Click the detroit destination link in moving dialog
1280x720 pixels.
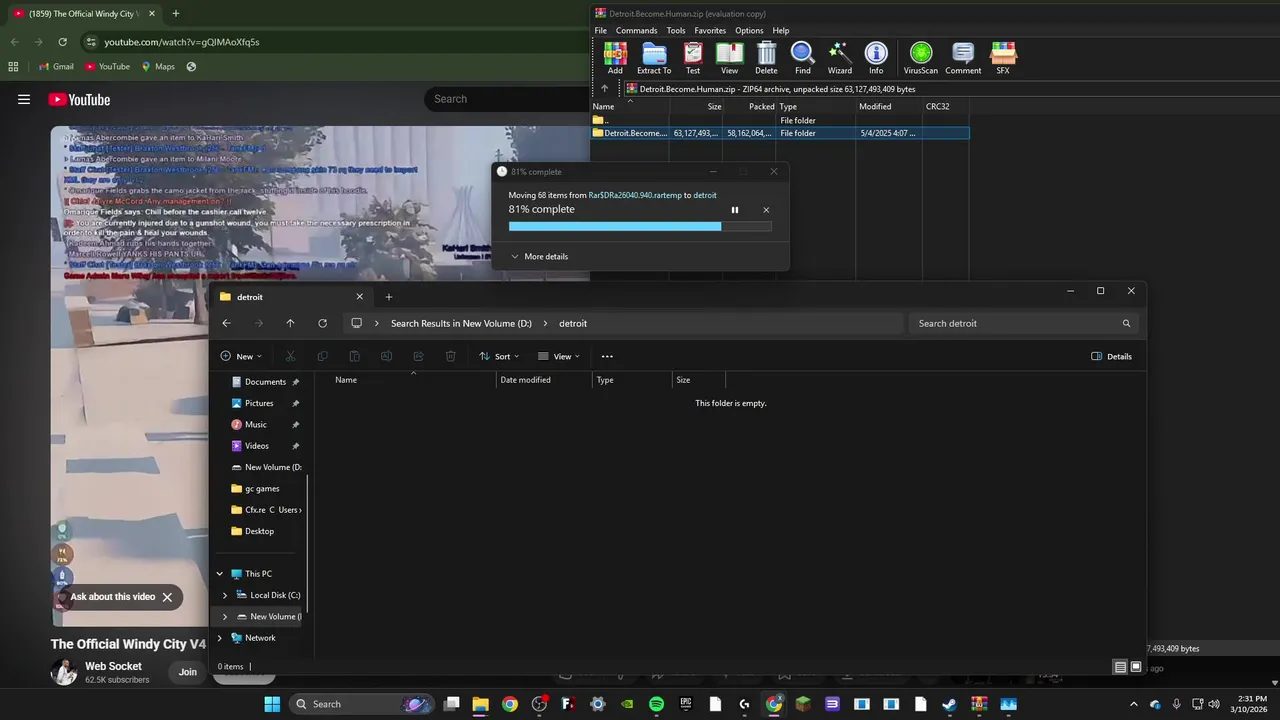pos(705,195)
